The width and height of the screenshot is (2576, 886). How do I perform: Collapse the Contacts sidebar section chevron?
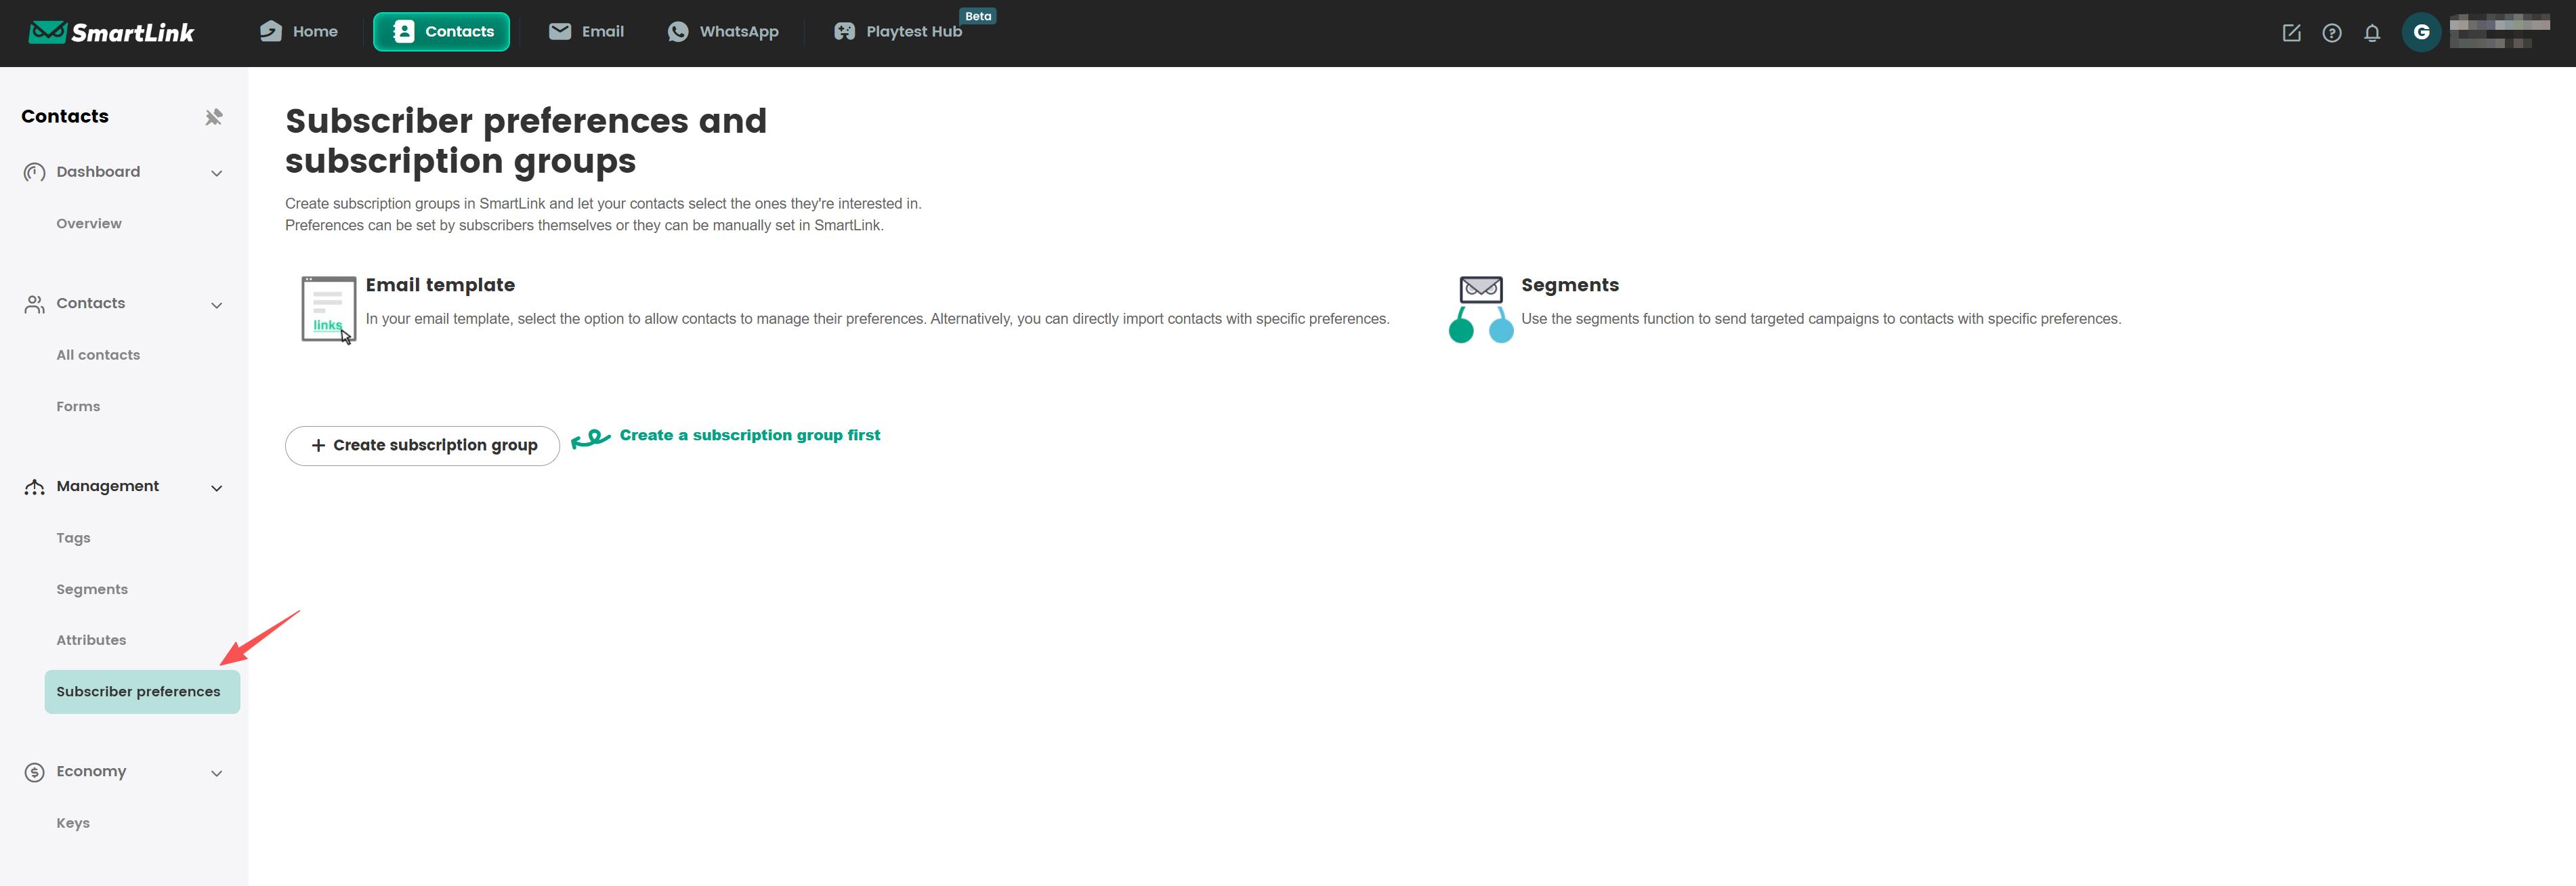pyautogui.click(x=216, y=305)
